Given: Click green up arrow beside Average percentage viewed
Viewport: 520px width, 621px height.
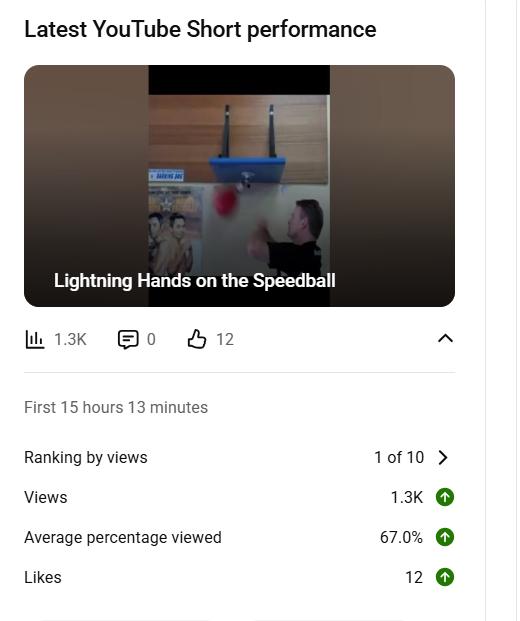Looking at the screenshot, I should point(445,537).
